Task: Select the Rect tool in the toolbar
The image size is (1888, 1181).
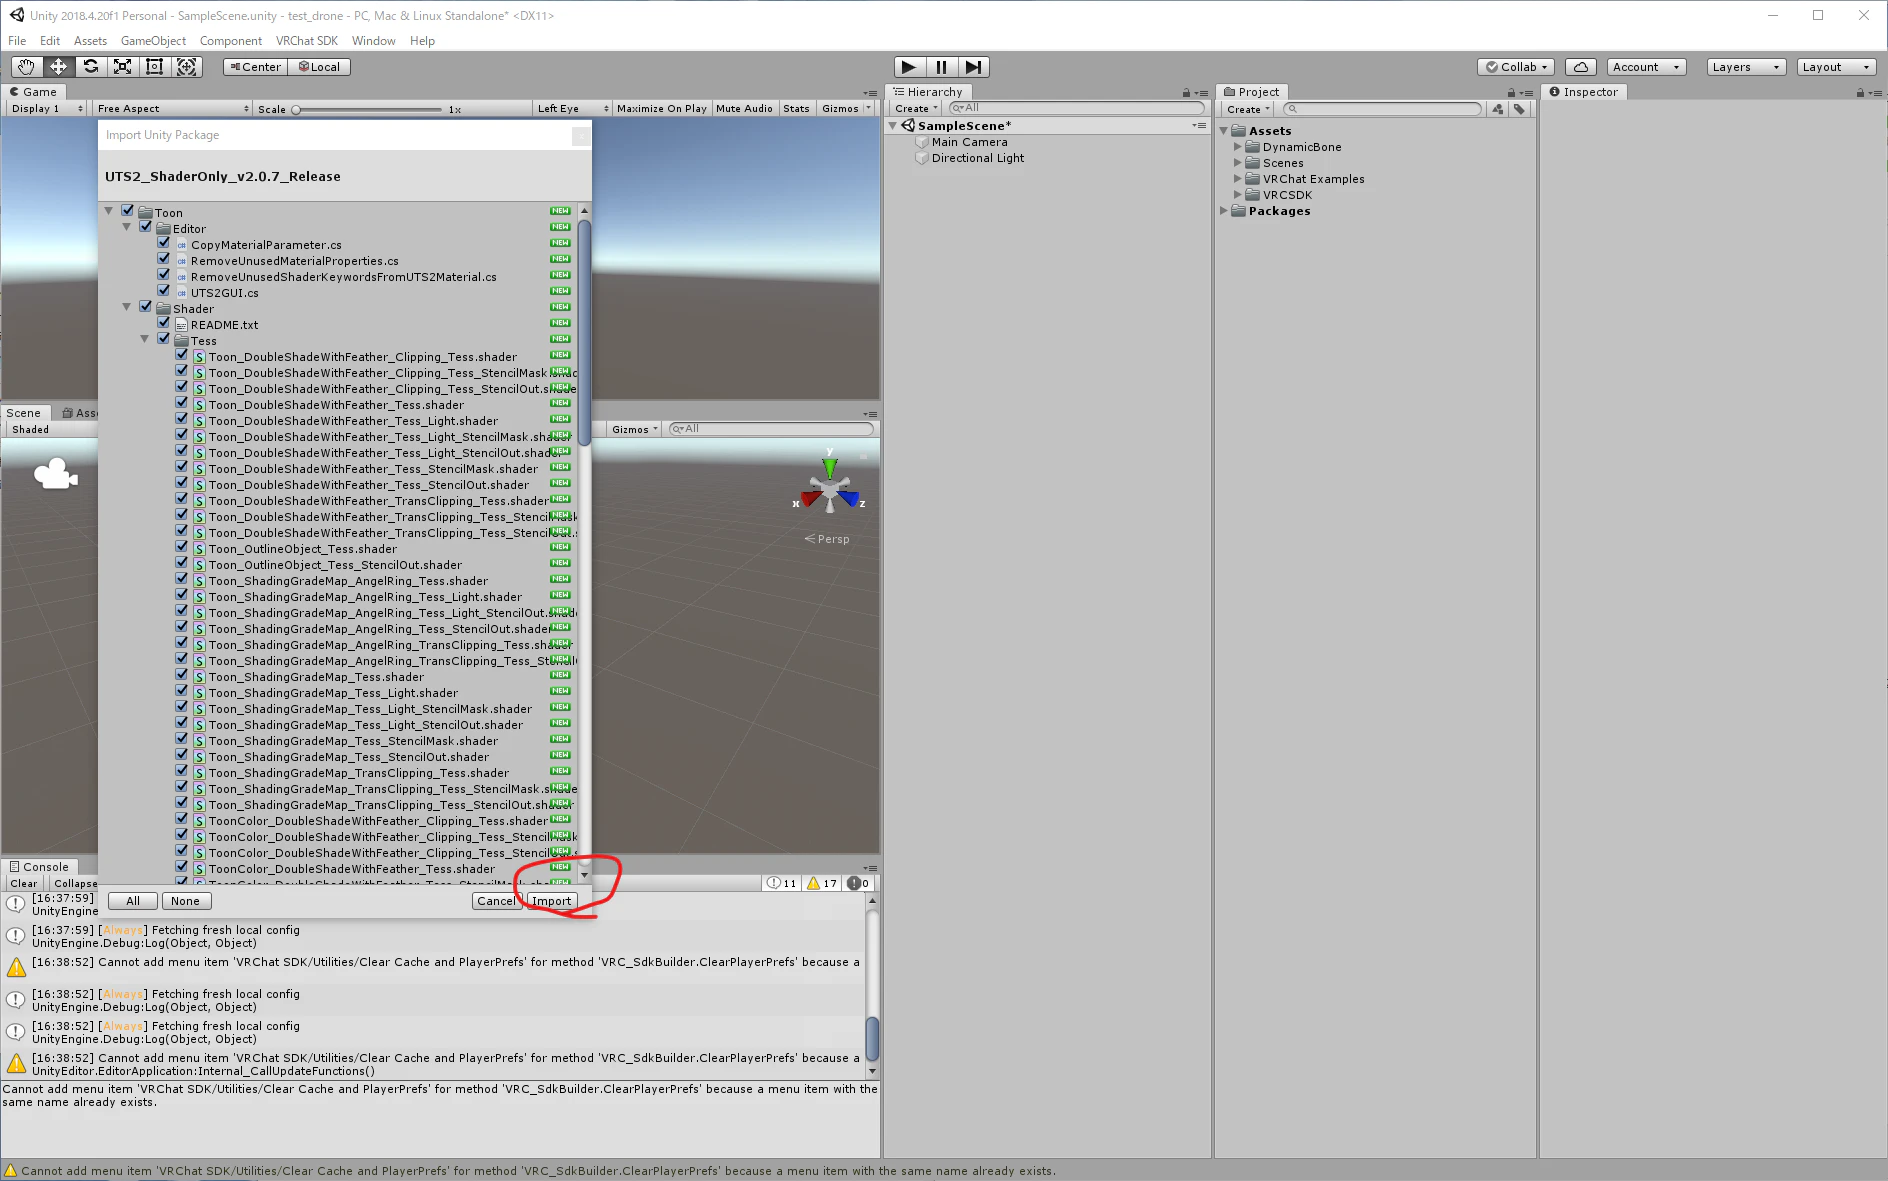Action: pyautogui.click(x=154, y=67)
